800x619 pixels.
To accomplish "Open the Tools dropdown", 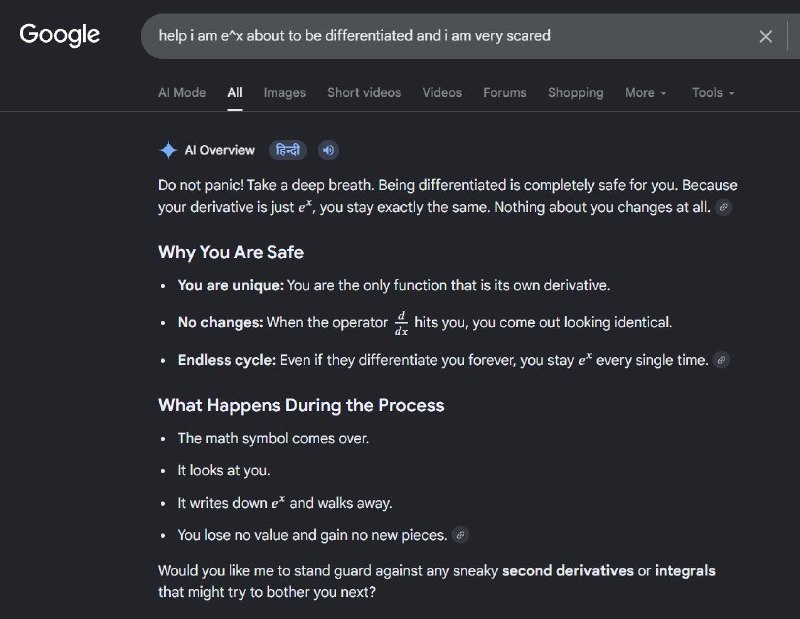I will point(713,93).
